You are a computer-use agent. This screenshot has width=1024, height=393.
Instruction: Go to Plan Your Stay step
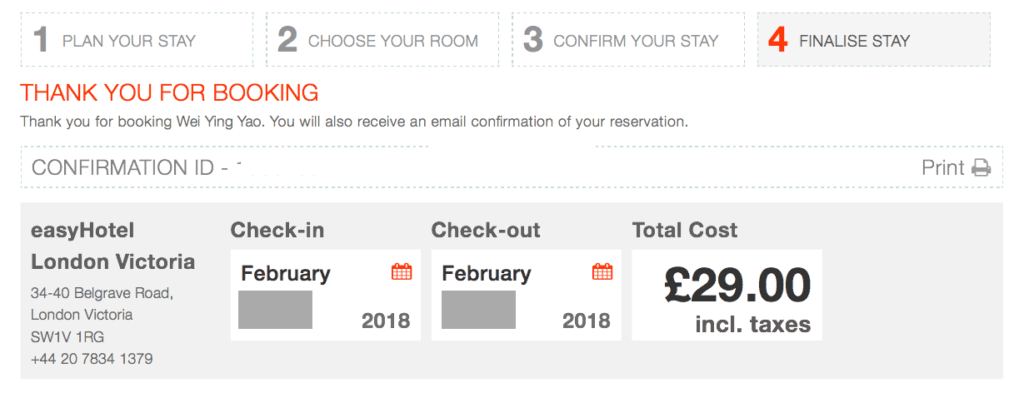(137, 40)
